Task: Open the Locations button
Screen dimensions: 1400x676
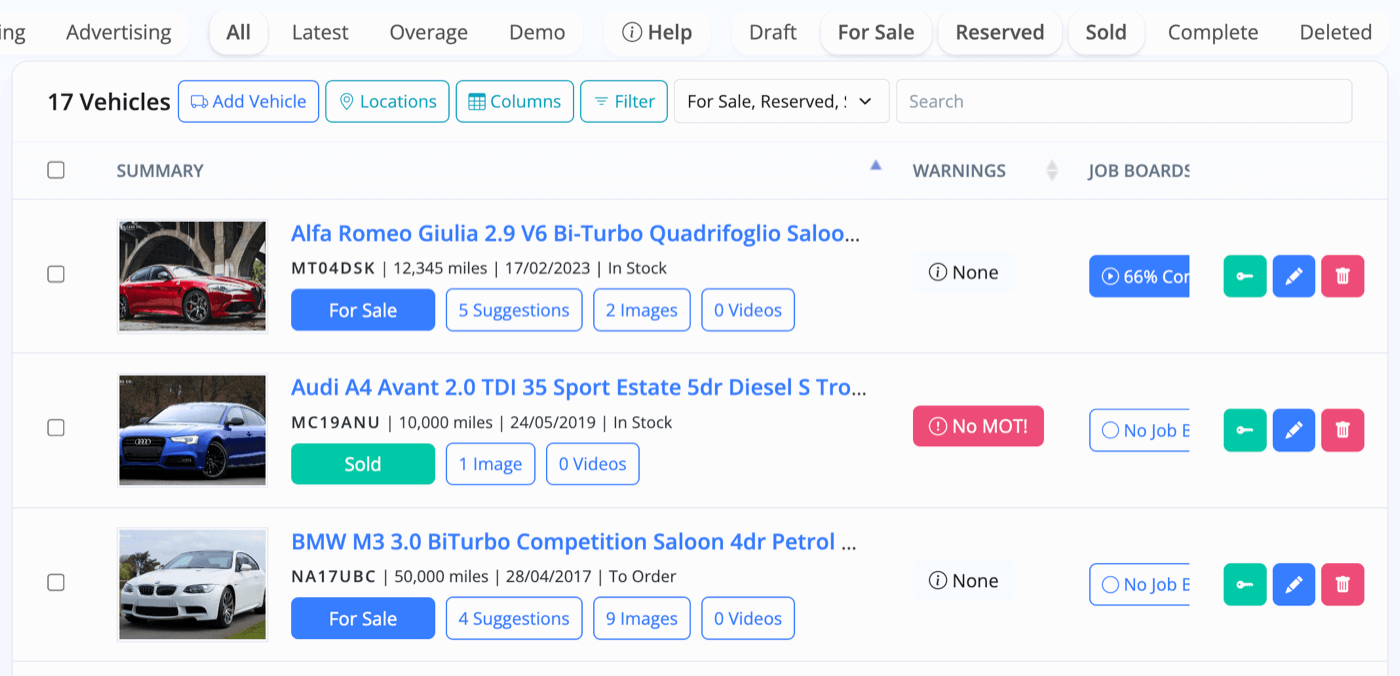Action: coord(387,101)
